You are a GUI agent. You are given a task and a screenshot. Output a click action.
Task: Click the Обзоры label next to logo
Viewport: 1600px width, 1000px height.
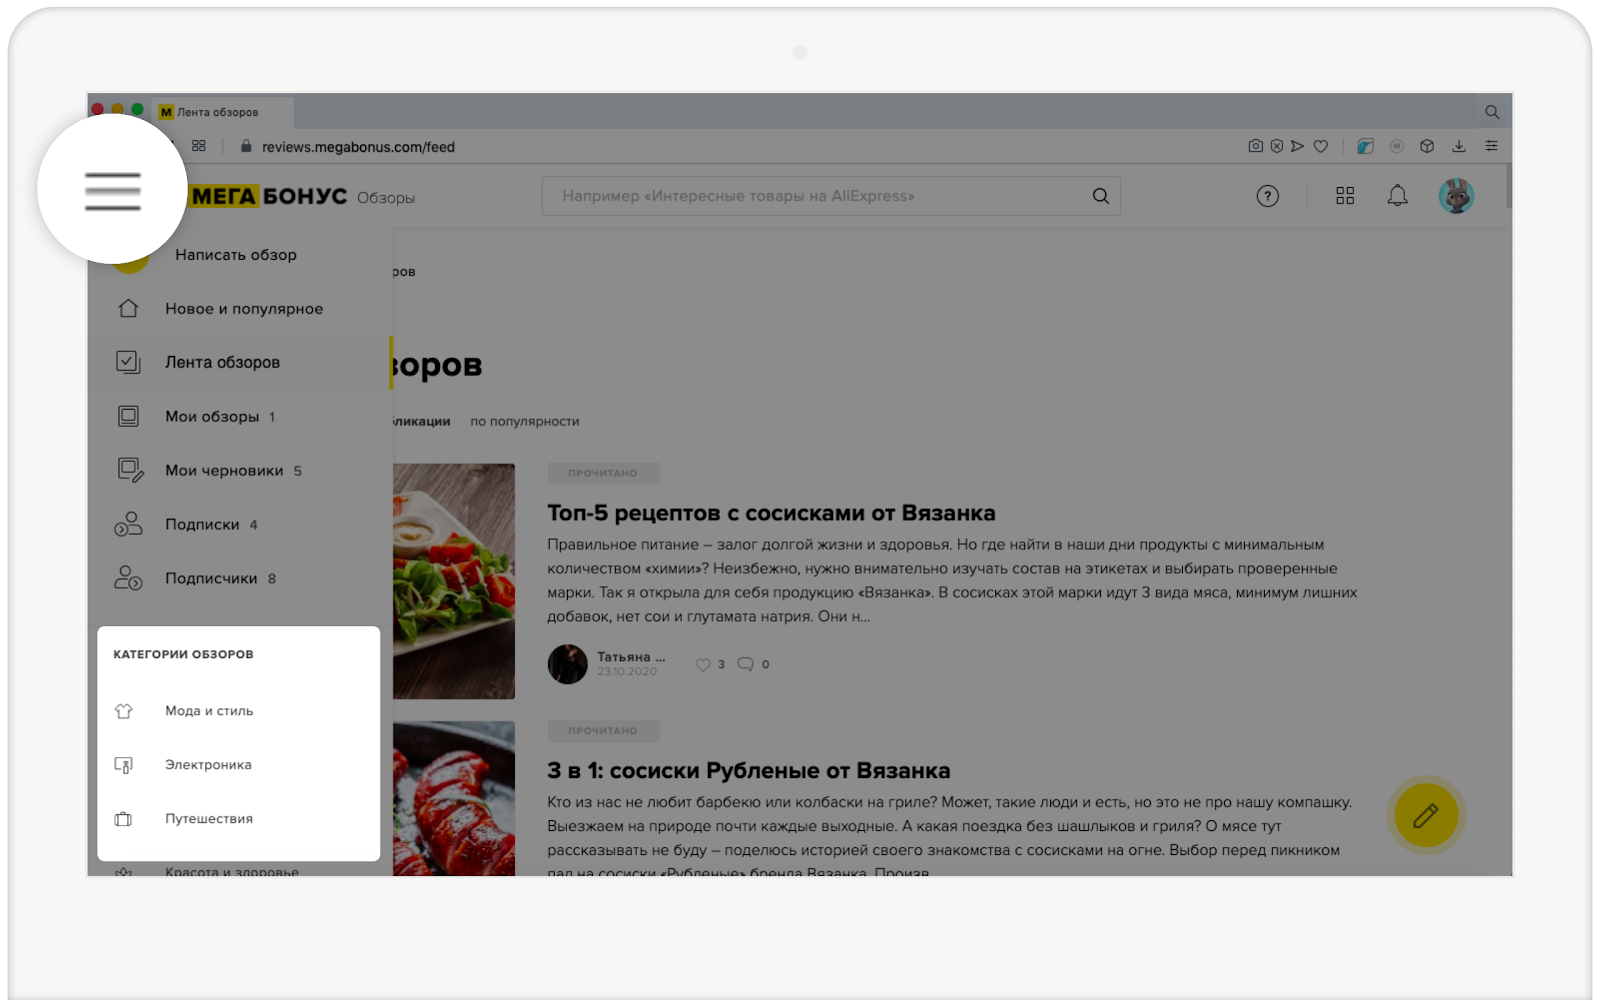(386, 198)
